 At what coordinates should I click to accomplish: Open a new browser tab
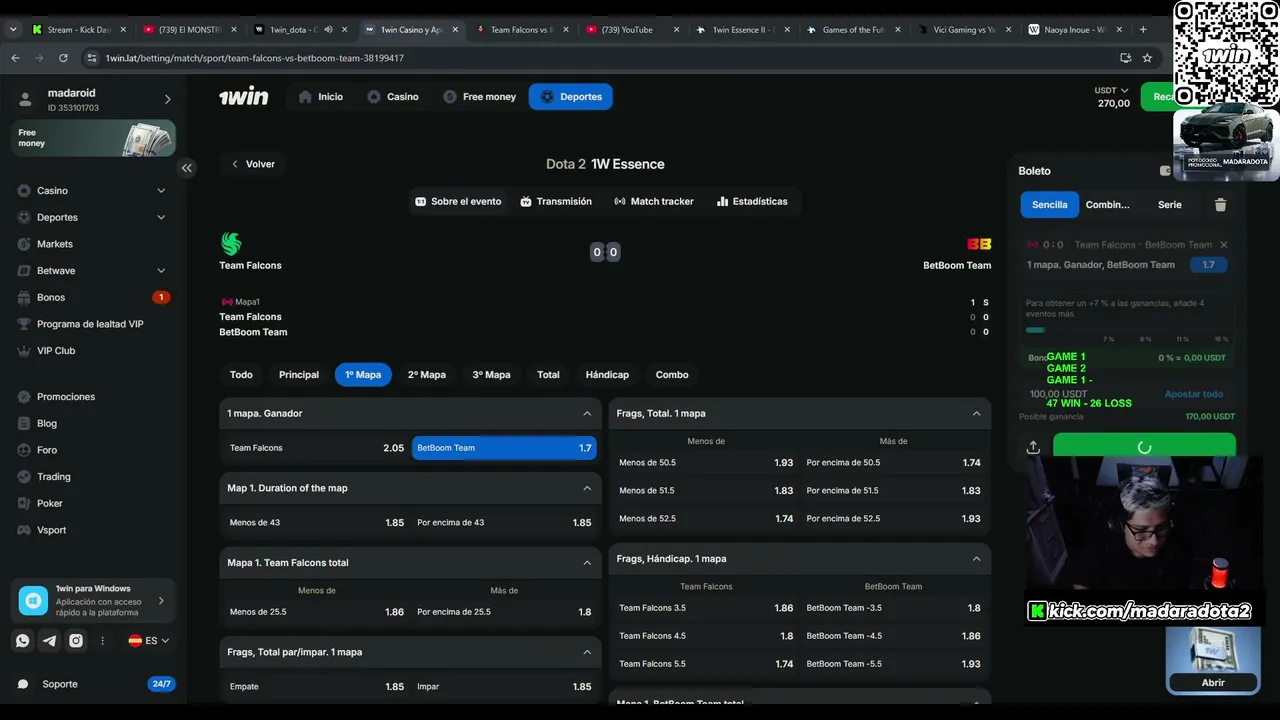pyautogui.click(x=1143, y=30)
